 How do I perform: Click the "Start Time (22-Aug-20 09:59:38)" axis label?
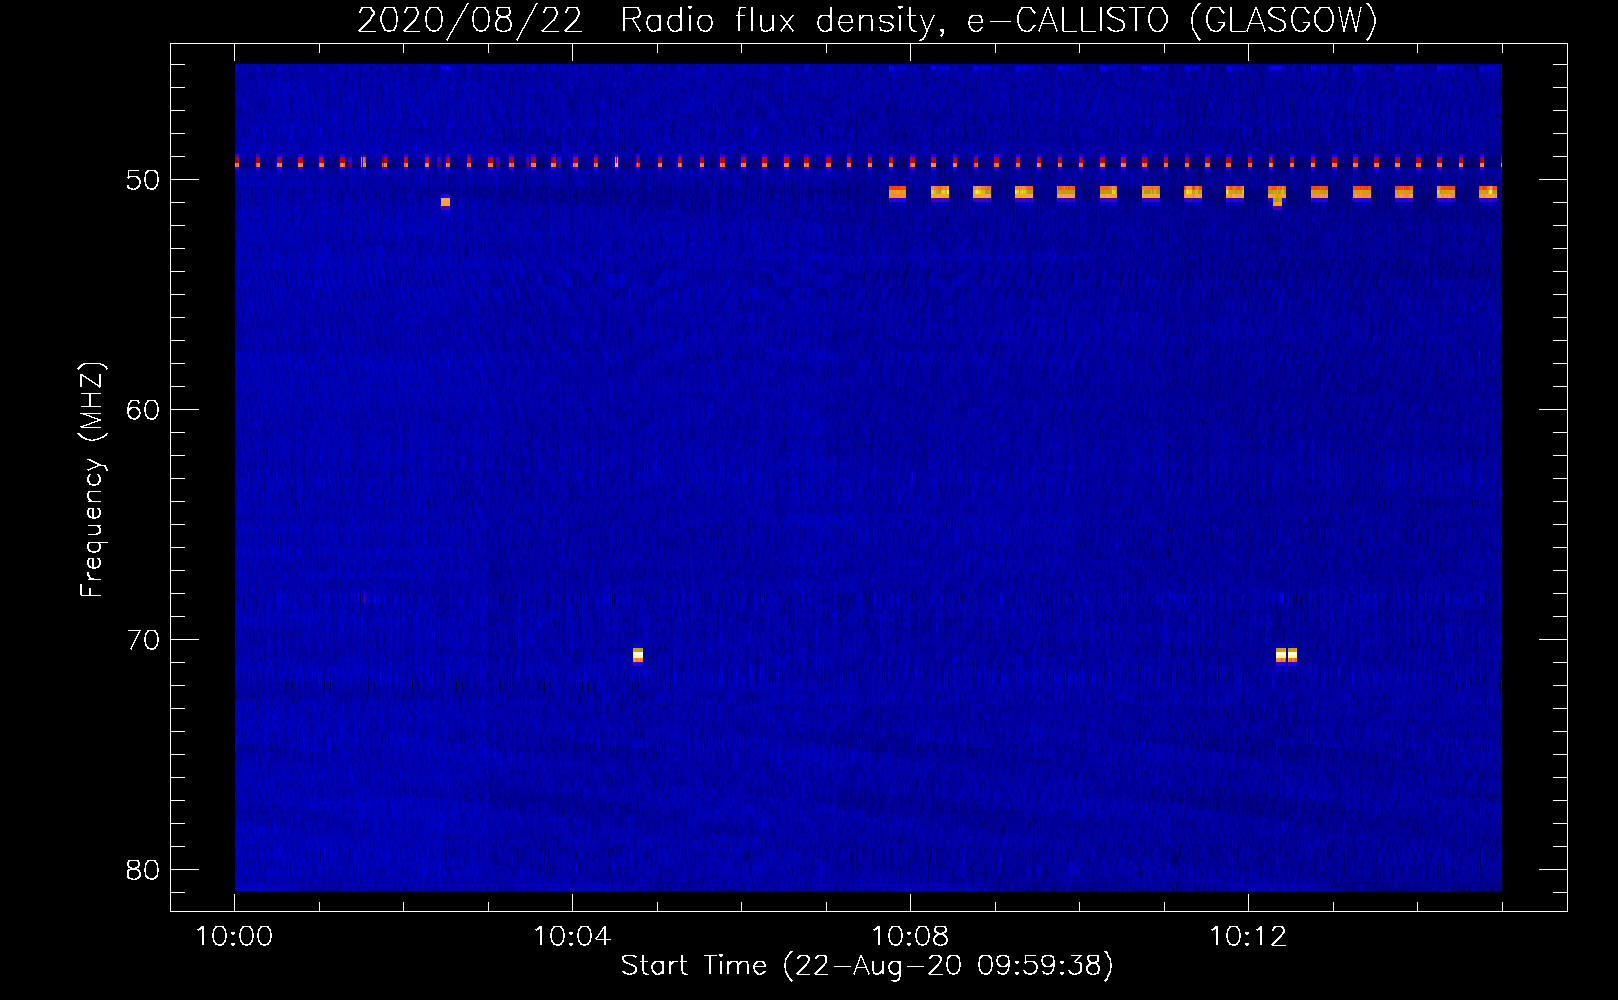867,966
